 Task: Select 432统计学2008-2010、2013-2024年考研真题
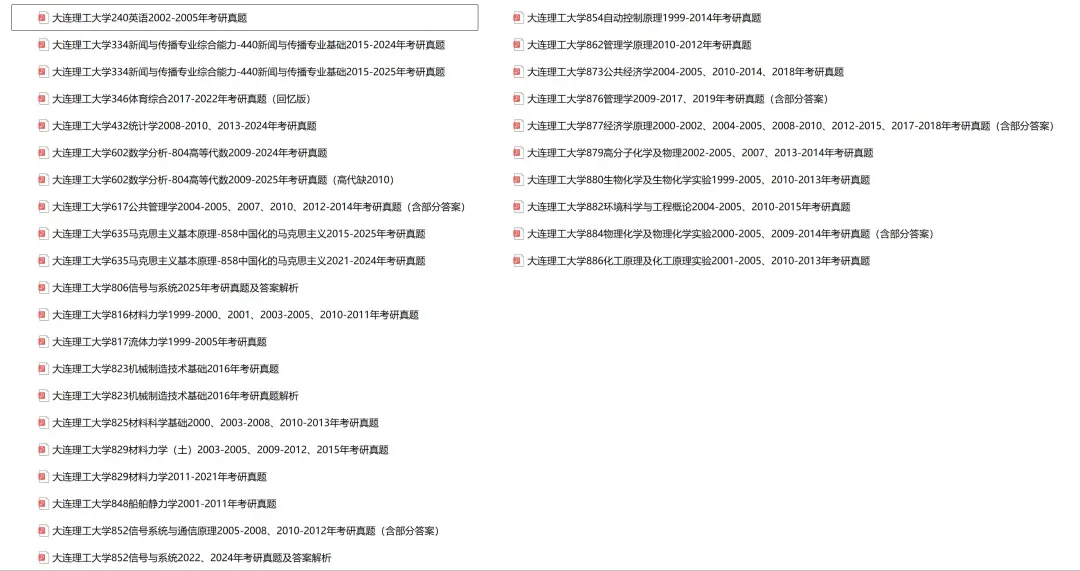(x=185, y=125)
